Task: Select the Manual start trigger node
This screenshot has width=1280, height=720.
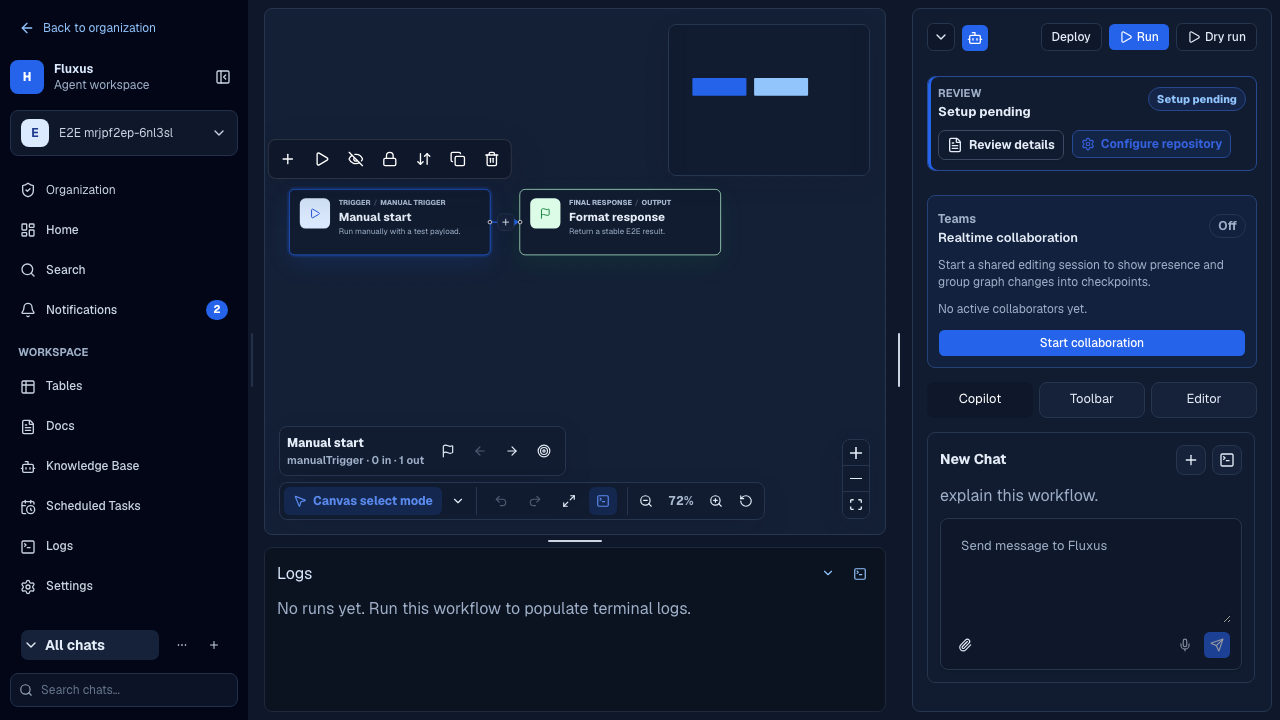Action: click(x=390, y=222)
